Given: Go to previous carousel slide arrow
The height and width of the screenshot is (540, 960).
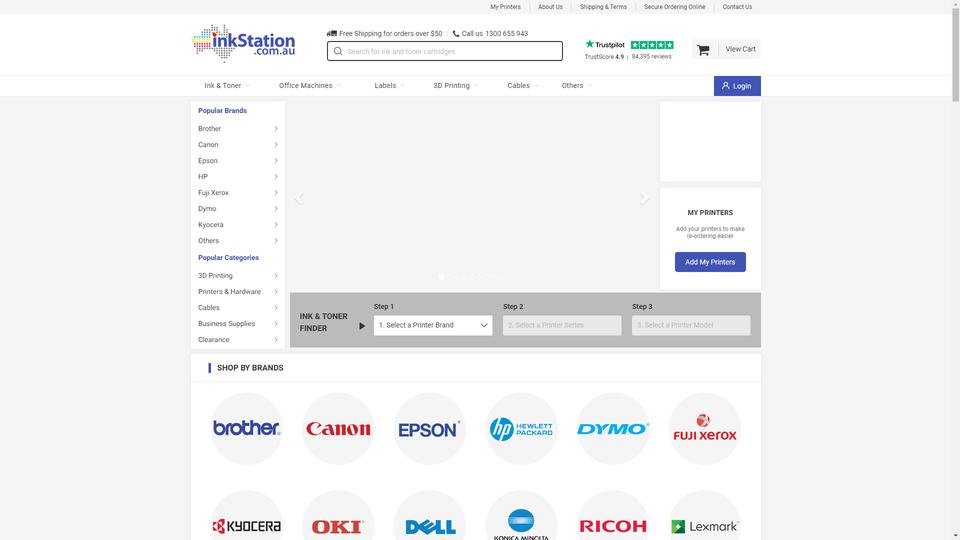Looking at the screenshot, I should (x=299, y=198).
